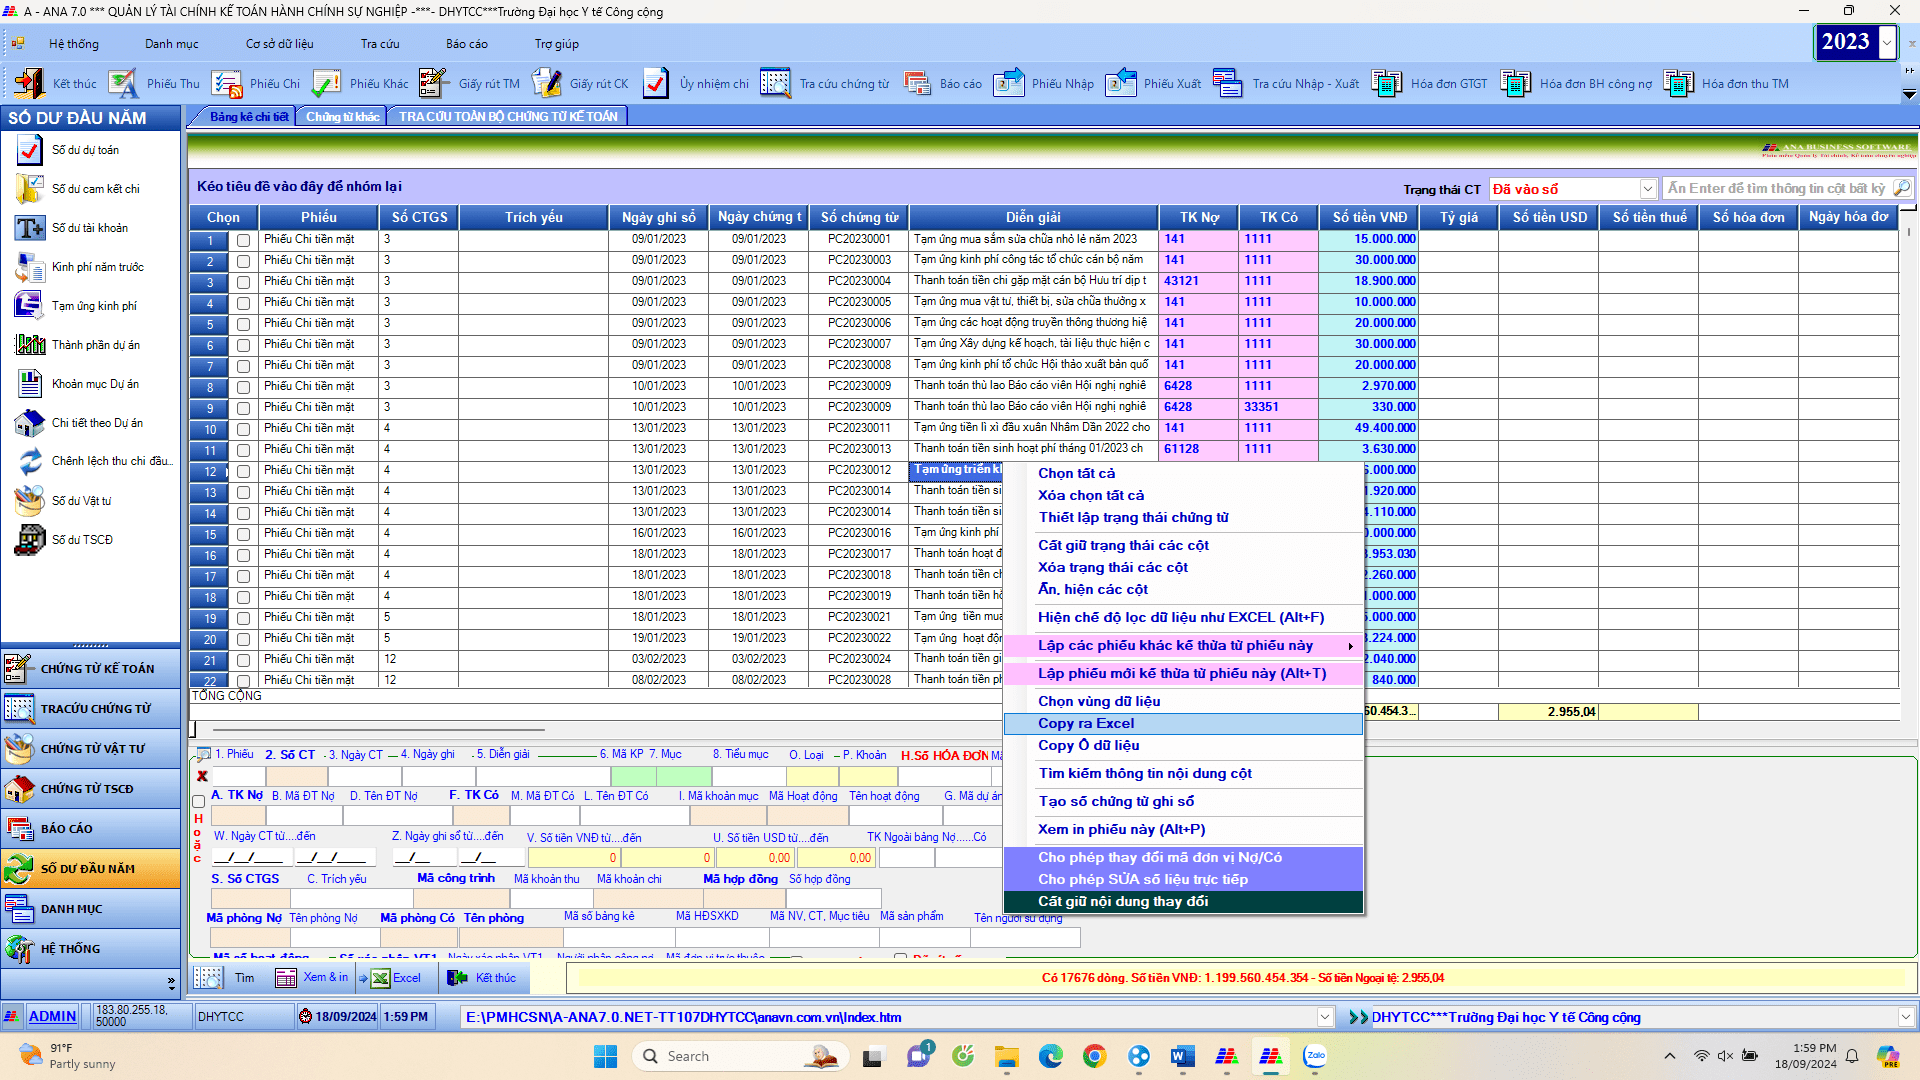Click Ủy nhiệm chi toolbar icon
1920x1080 pixels.
click(656, 84)
